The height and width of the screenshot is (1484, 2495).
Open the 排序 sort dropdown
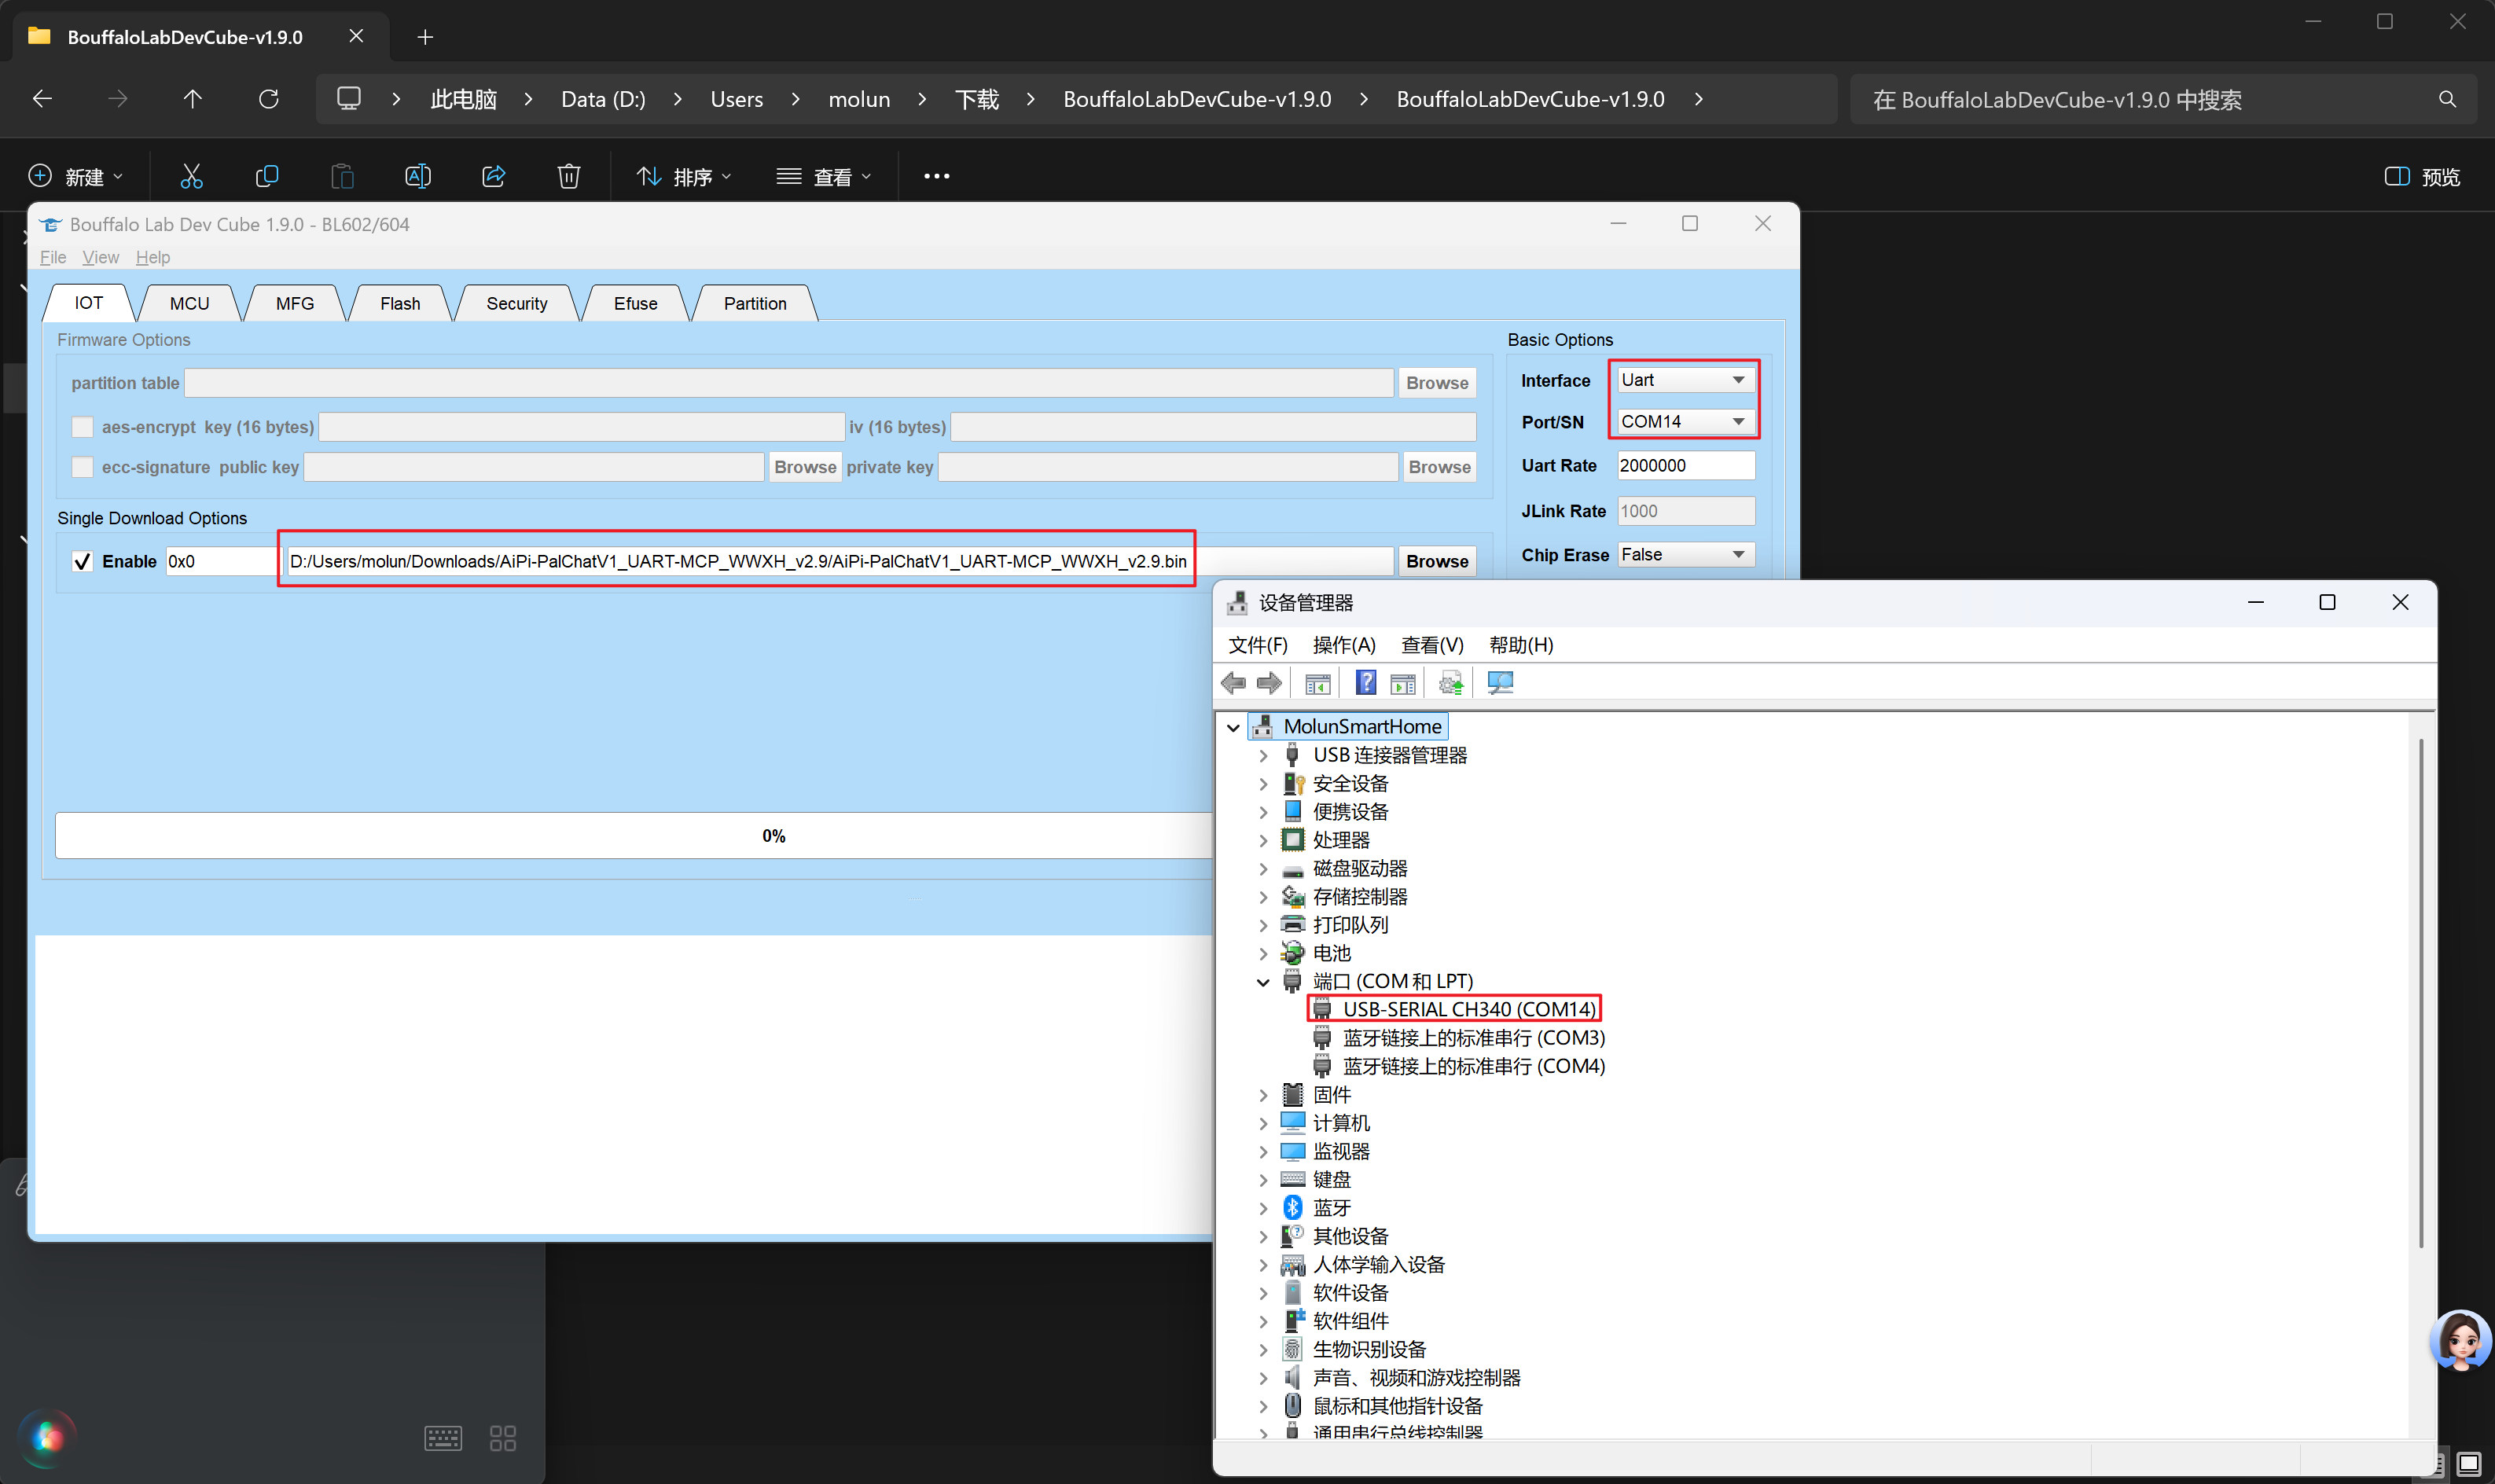click(x=684, y=177)
